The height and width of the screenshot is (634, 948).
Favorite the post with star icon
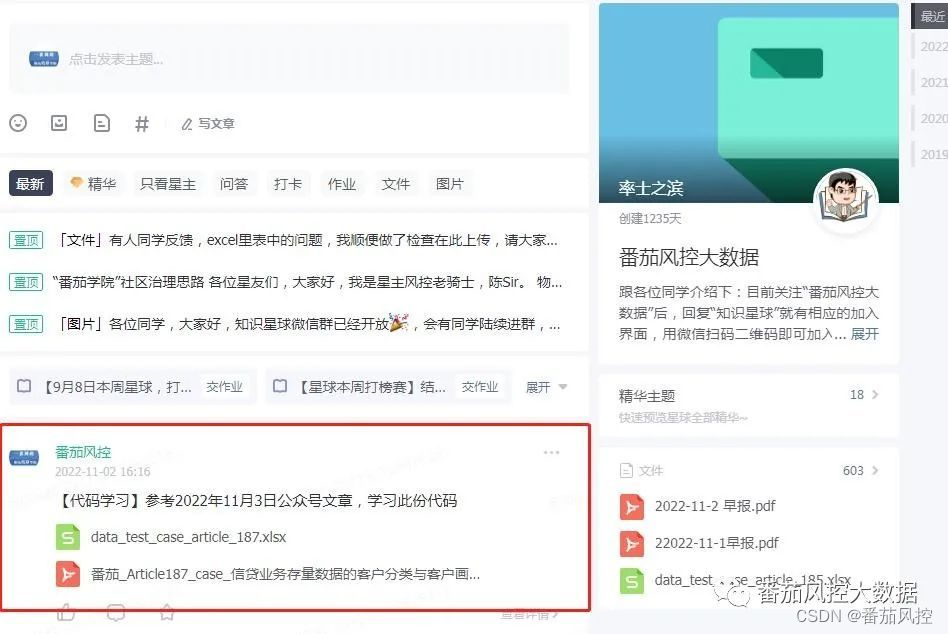(x=167, y=612)
